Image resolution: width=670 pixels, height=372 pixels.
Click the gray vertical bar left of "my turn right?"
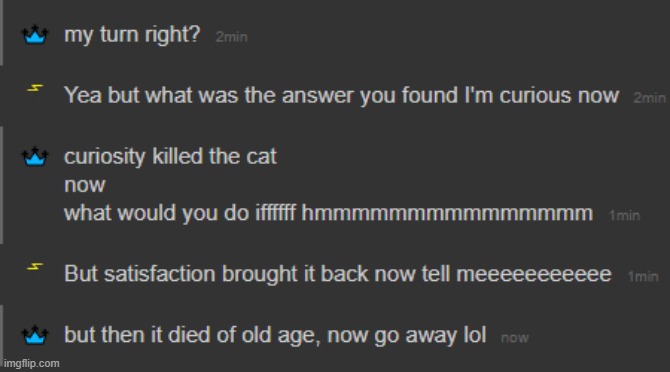[2, 32]
